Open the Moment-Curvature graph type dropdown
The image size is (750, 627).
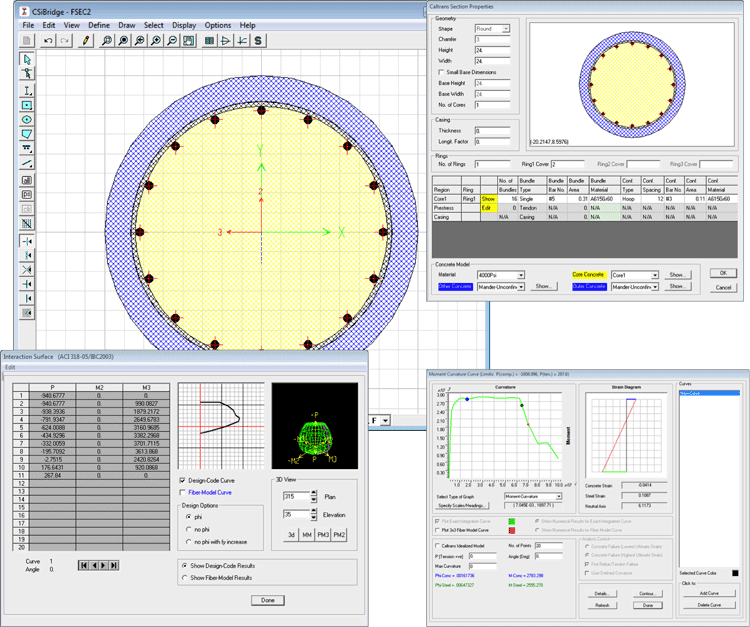pyautogui.click(x=558, y=496)
